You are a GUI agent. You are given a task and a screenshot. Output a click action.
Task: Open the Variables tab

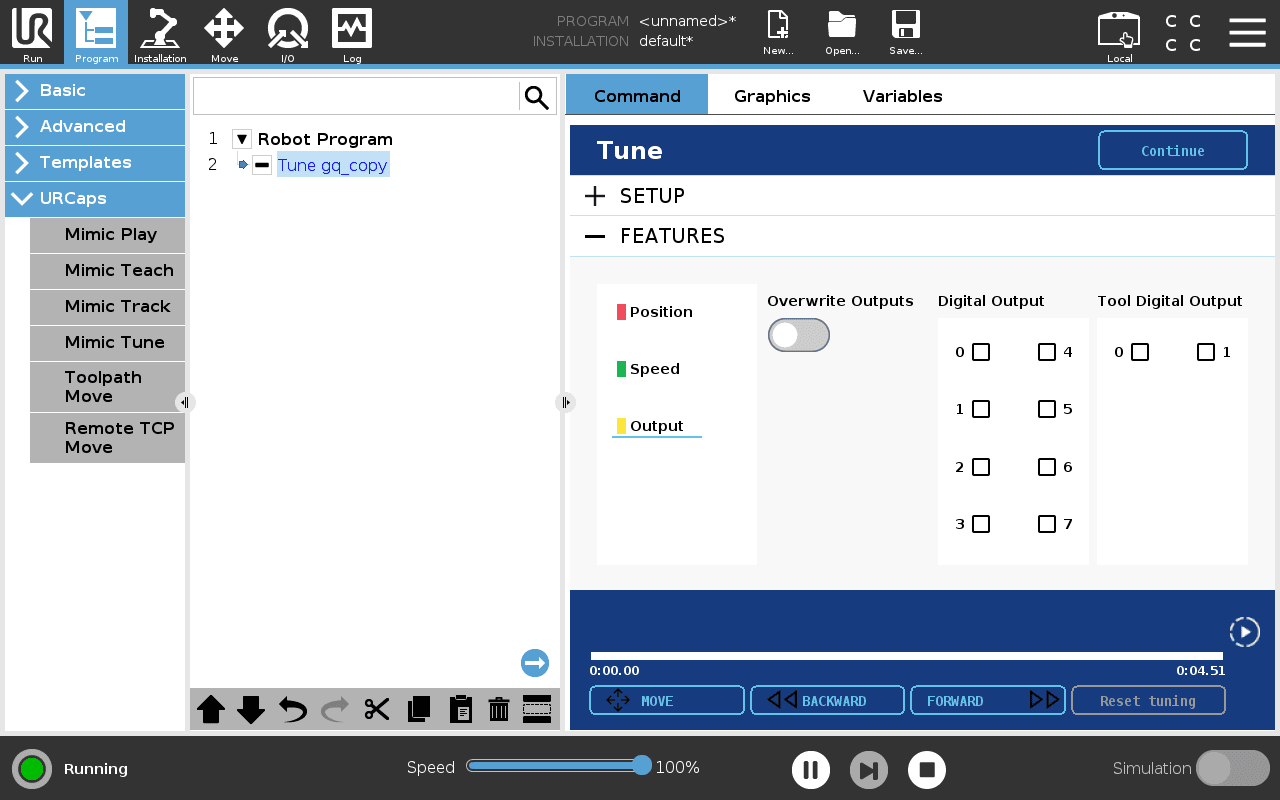click(902, 96)
